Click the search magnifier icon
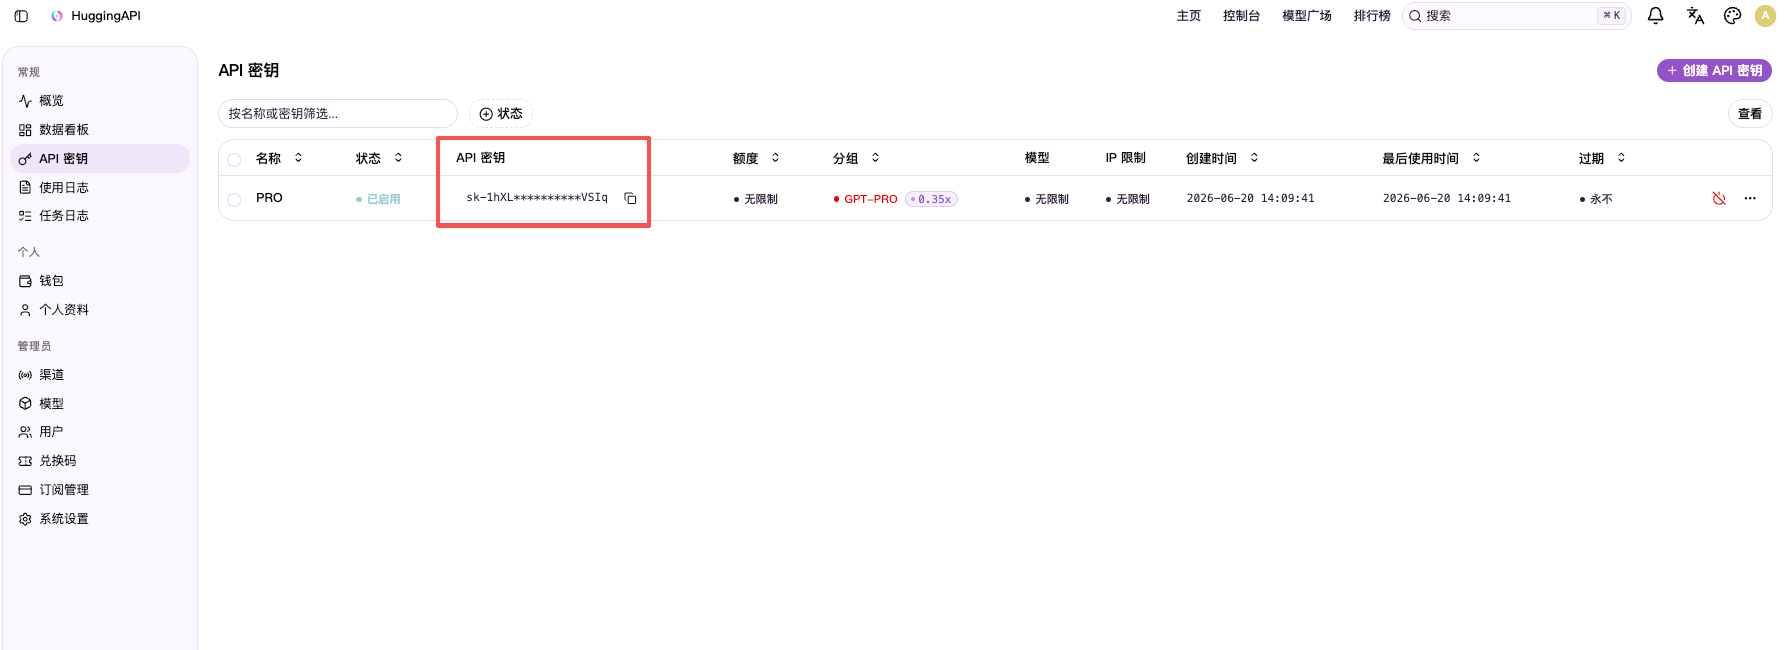The width and height of the screenshot is (1785, 650). point(1415,16)
